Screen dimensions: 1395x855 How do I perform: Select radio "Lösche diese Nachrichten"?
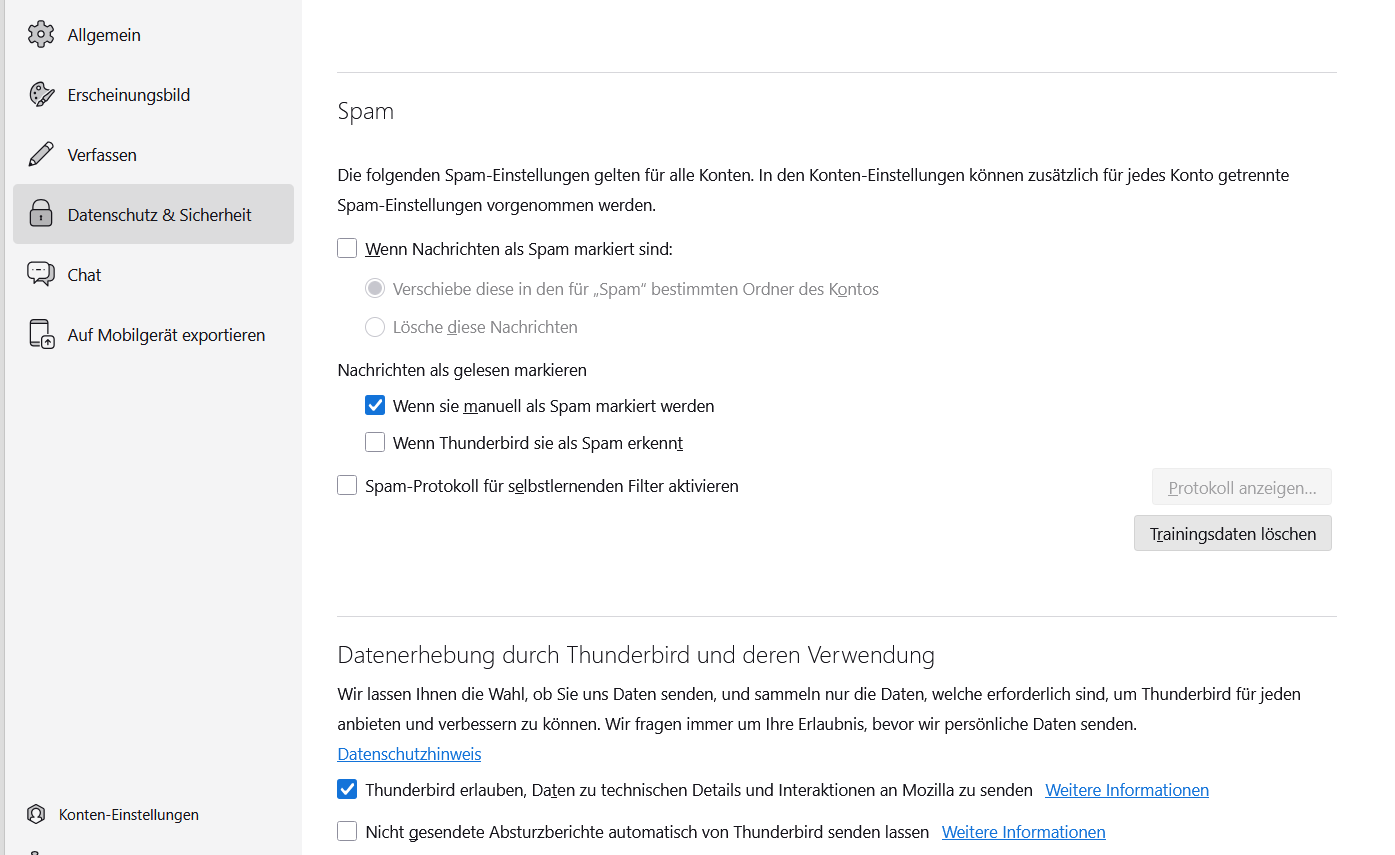click(x=375, y=327)
